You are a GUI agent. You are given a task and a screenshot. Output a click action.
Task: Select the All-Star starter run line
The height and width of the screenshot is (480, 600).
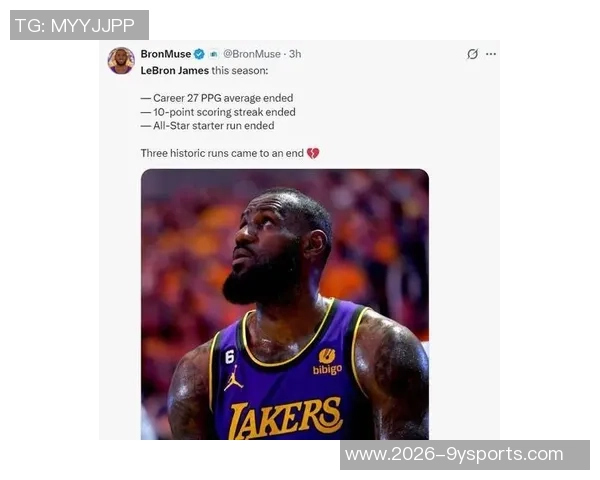point(207,126)
